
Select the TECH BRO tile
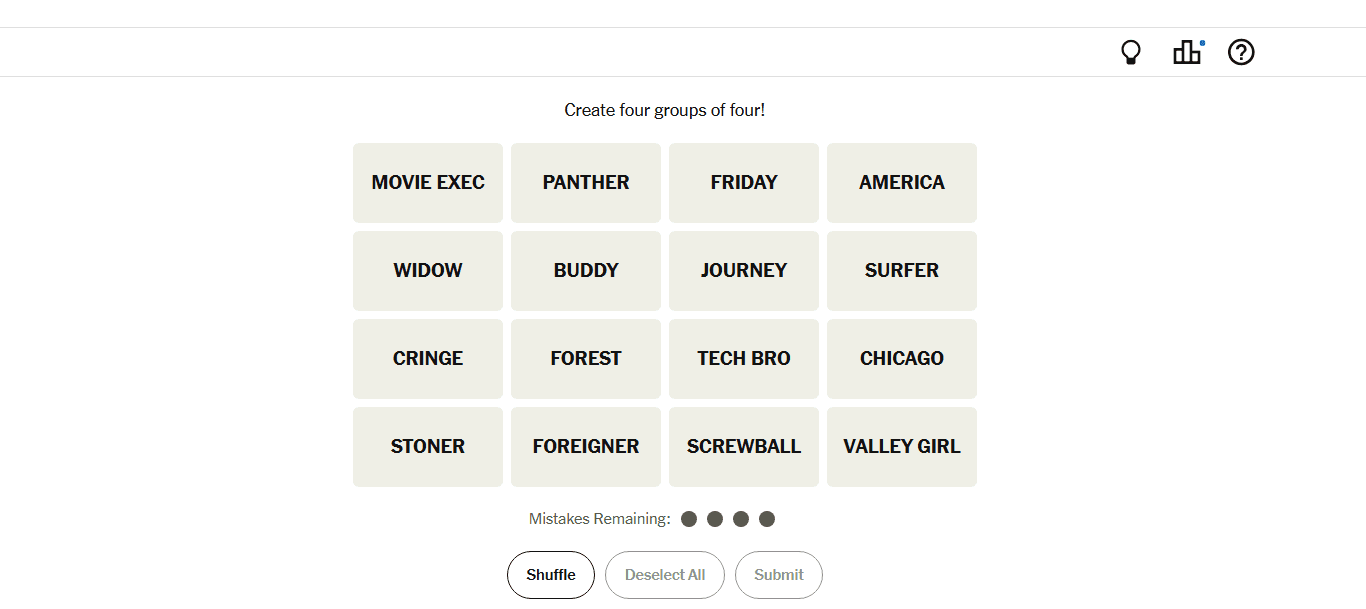[x=744, y=359]
